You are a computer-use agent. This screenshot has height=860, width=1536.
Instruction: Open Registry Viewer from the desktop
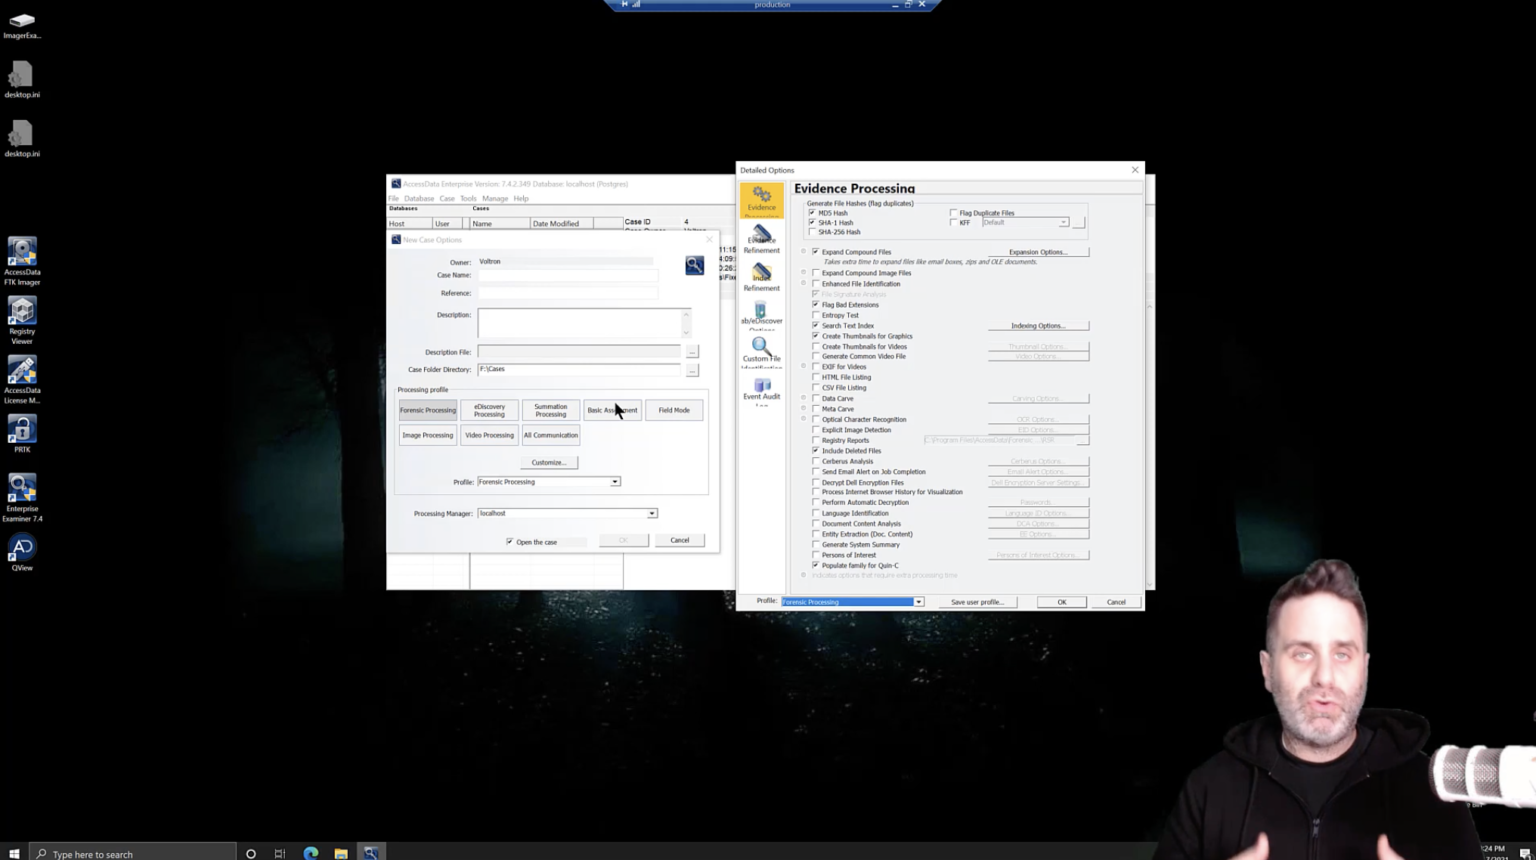(21, 318)
